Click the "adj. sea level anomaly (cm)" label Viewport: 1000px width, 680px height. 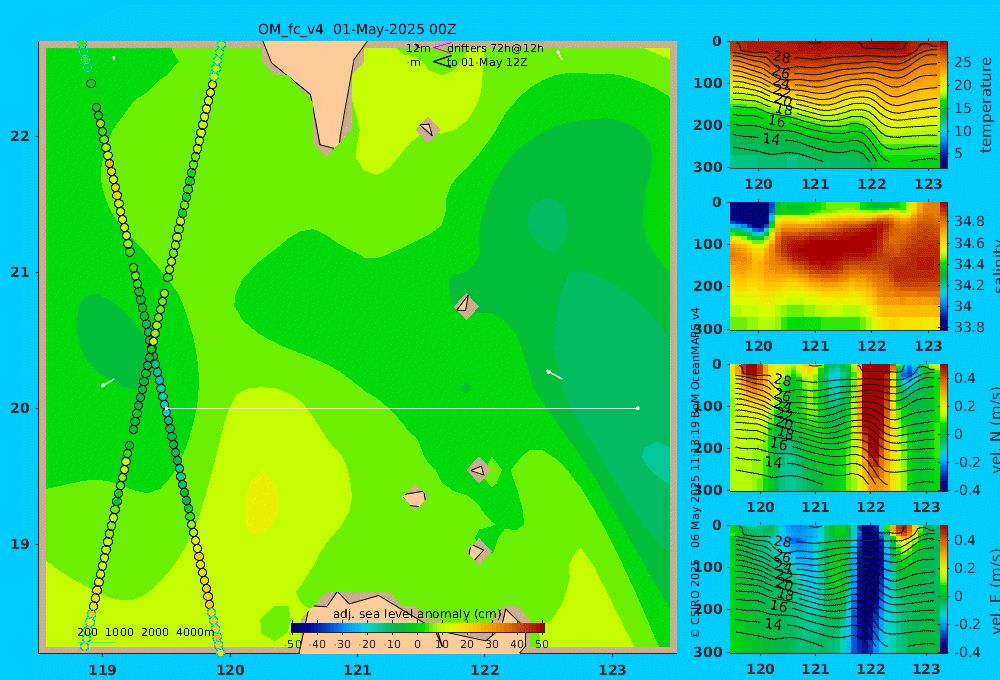(x=417, y=614)
